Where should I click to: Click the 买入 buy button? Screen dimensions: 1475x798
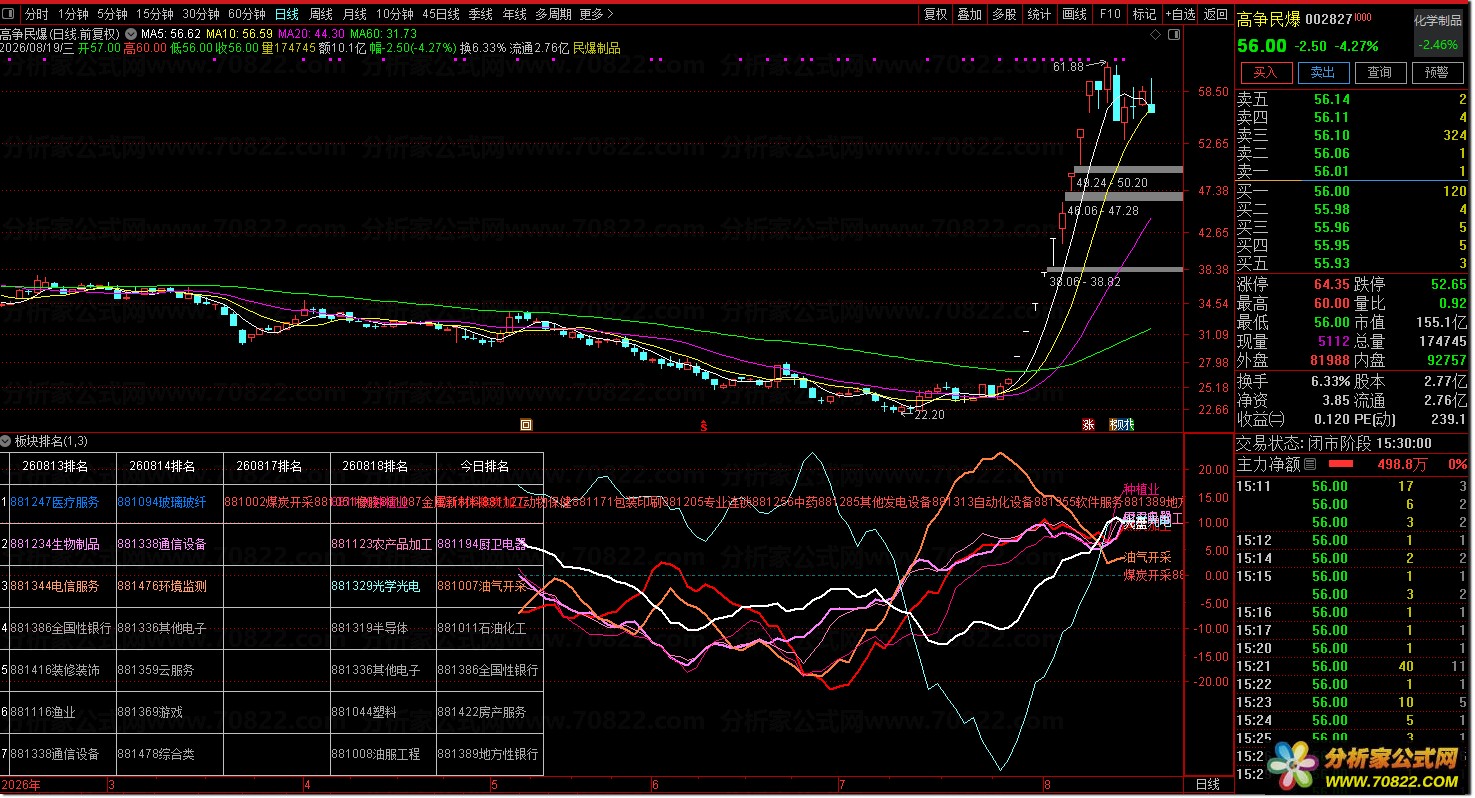pyautogui.click(x=1265, y=73)
